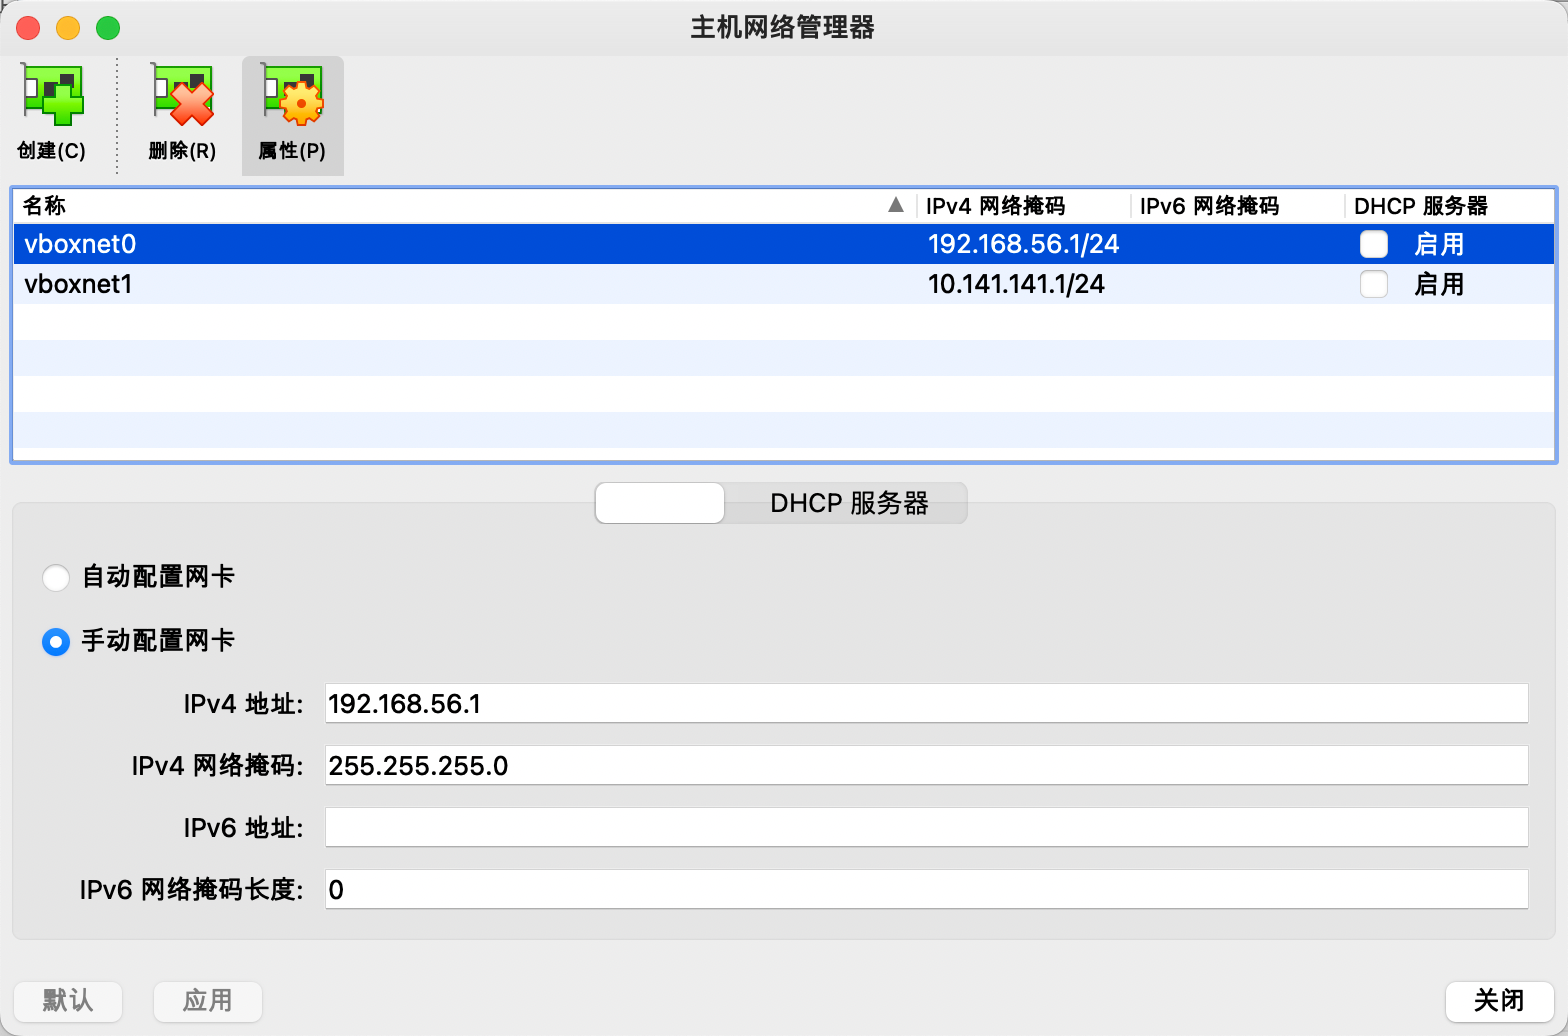Enable DHCP server checkbox for vboxnet1
Screen dimensions: 1568x1036
[1374, 284]
